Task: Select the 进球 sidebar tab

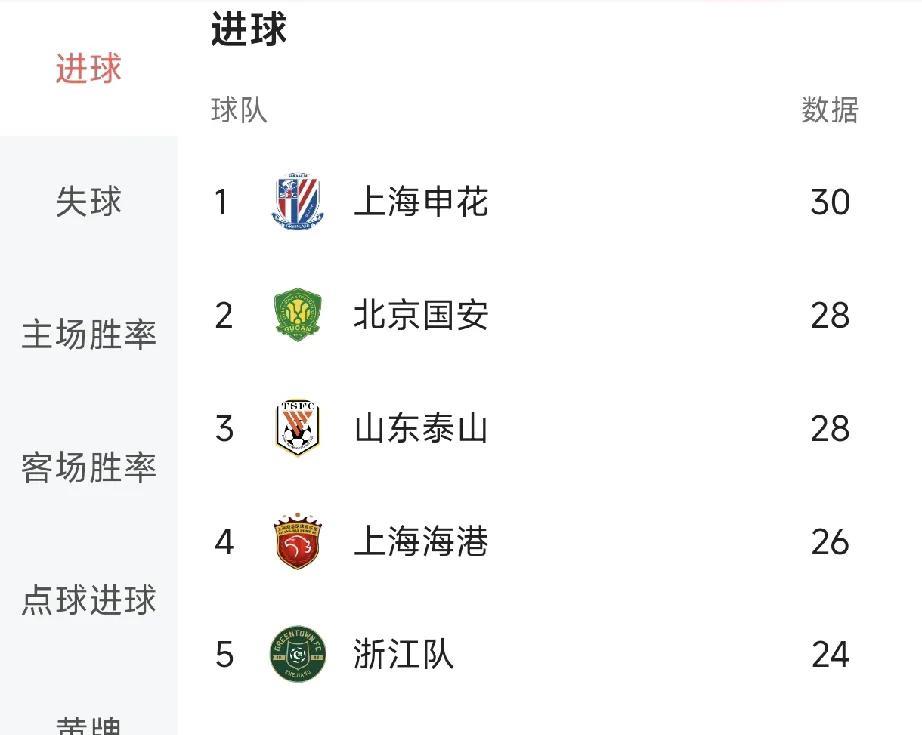Action: [x=89, y=68]
